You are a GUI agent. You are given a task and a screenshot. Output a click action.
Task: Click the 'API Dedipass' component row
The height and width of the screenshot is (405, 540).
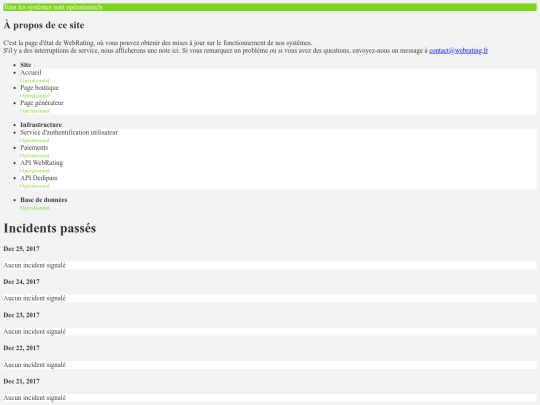(x=278, y=181)
